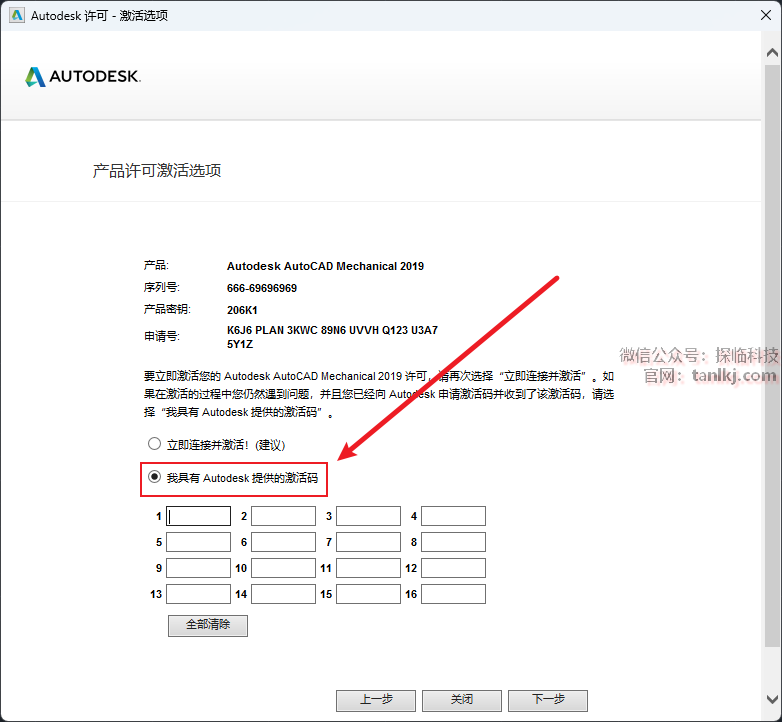The width and height of the screenshot is (782, 722).
Task: Close the Autodesk 许可 window
Action: pos(766,15)
